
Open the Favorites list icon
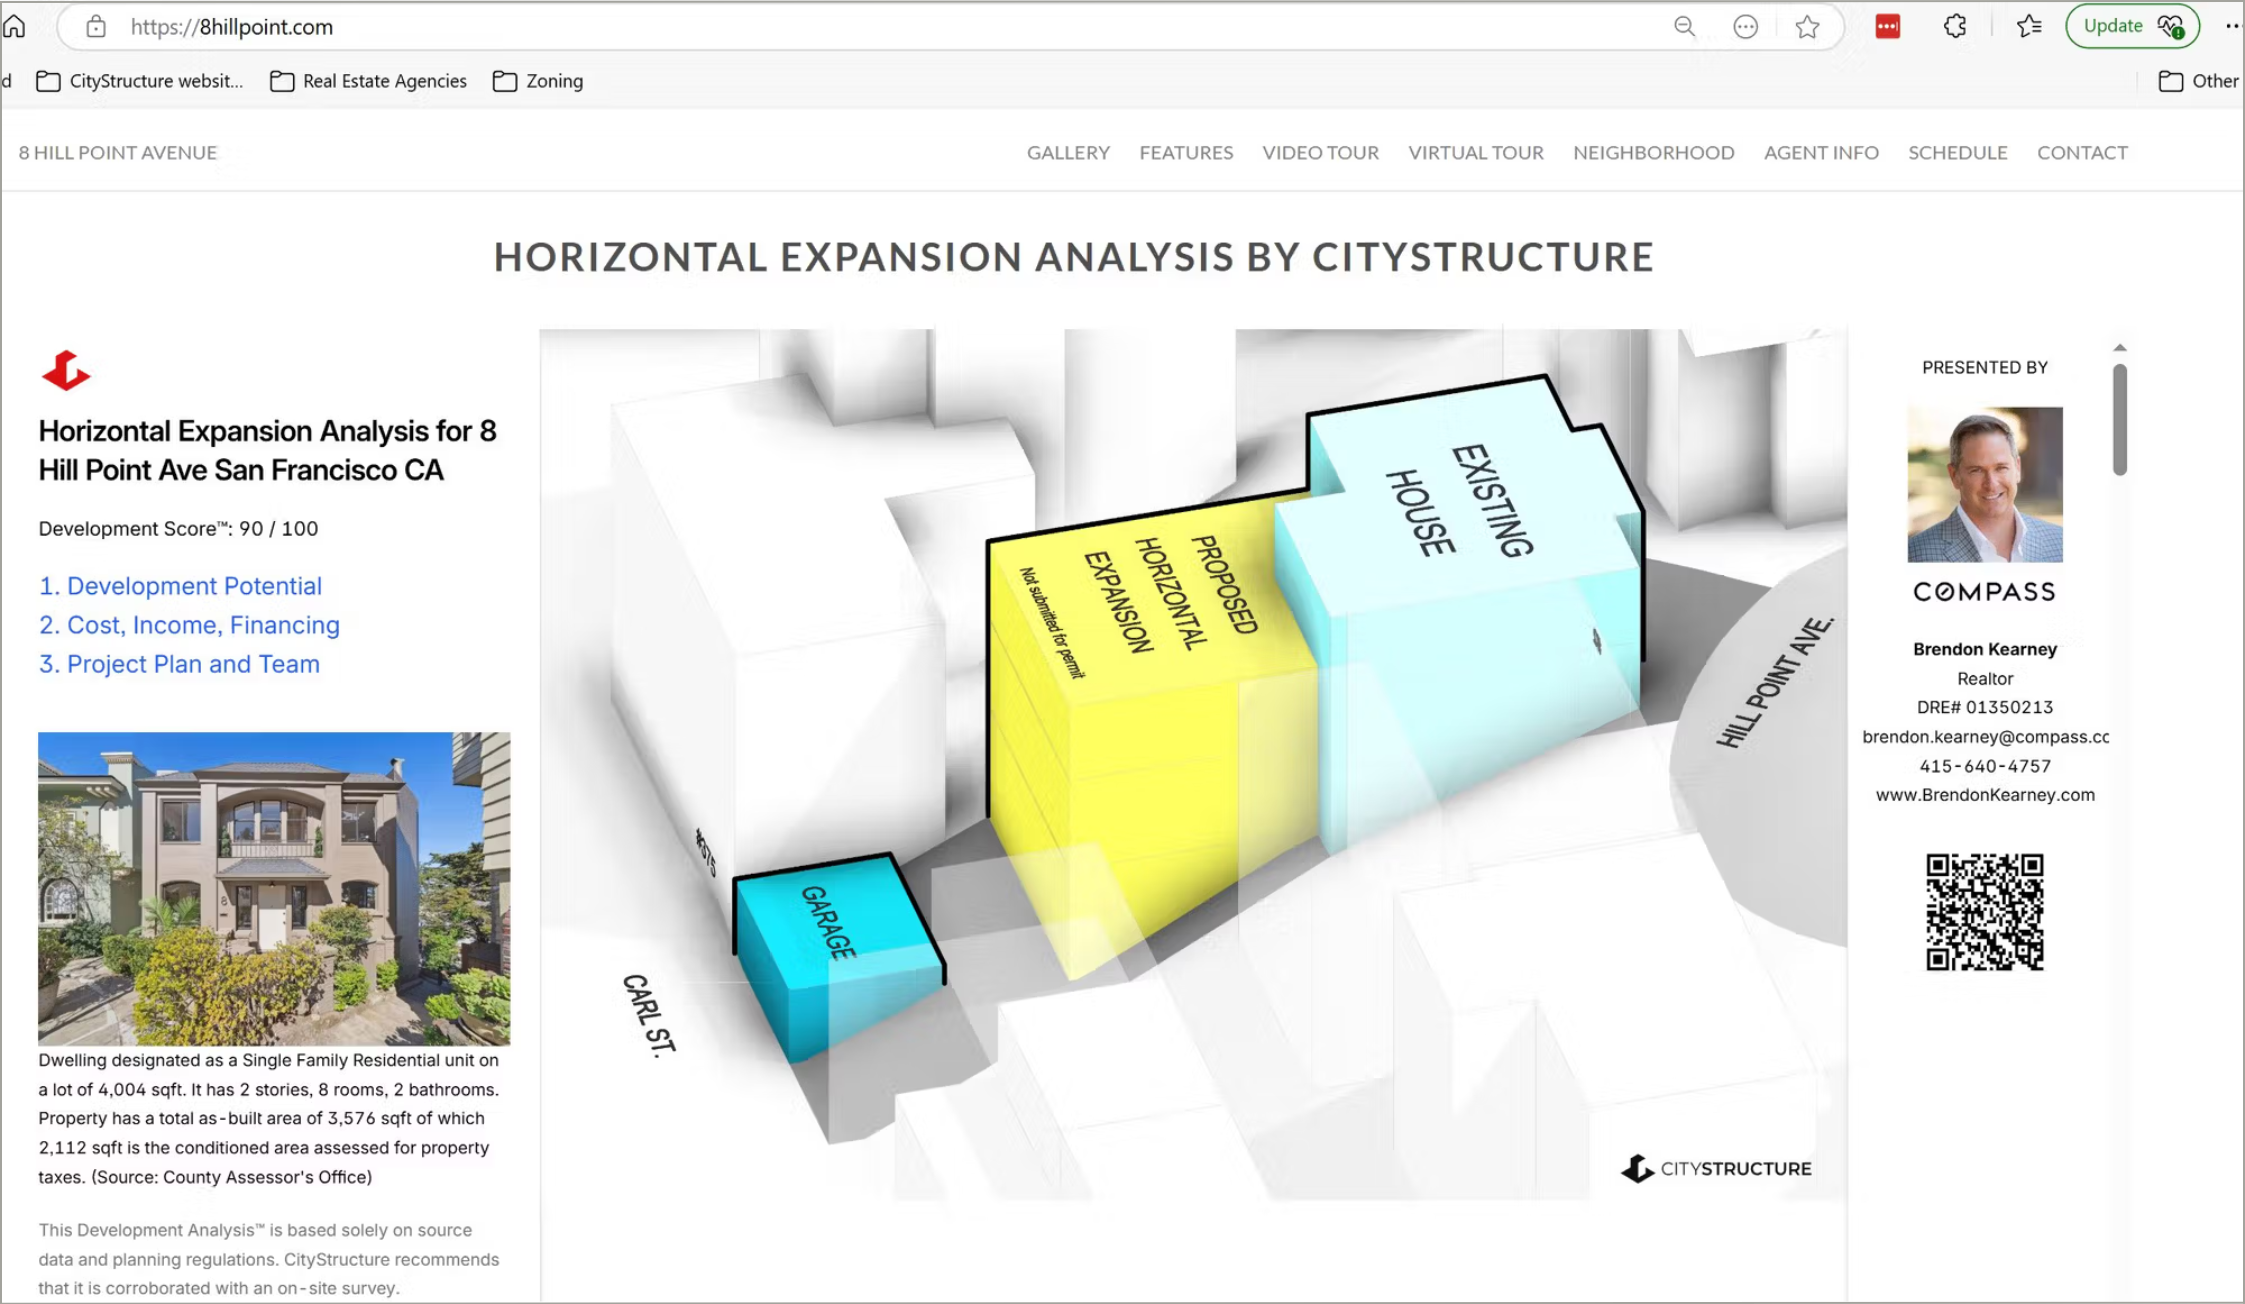point(2029,27)
